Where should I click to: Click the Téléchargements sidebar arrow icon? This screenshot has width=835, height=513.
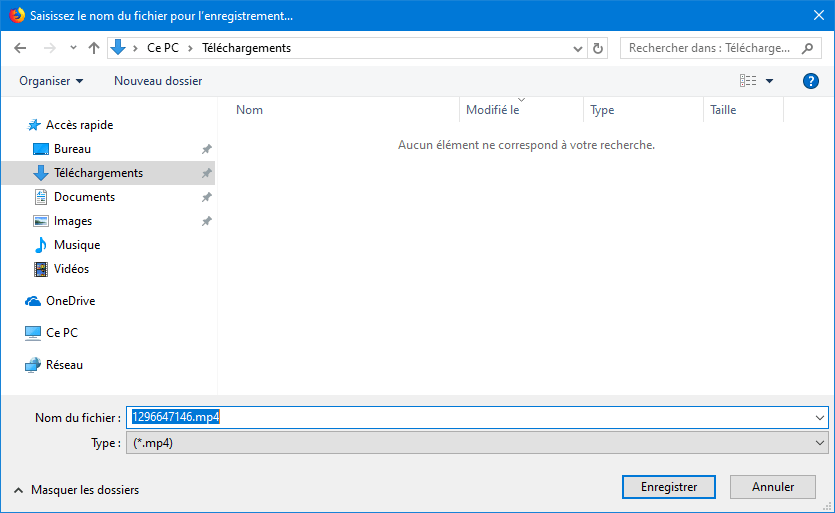coord(41,173)
